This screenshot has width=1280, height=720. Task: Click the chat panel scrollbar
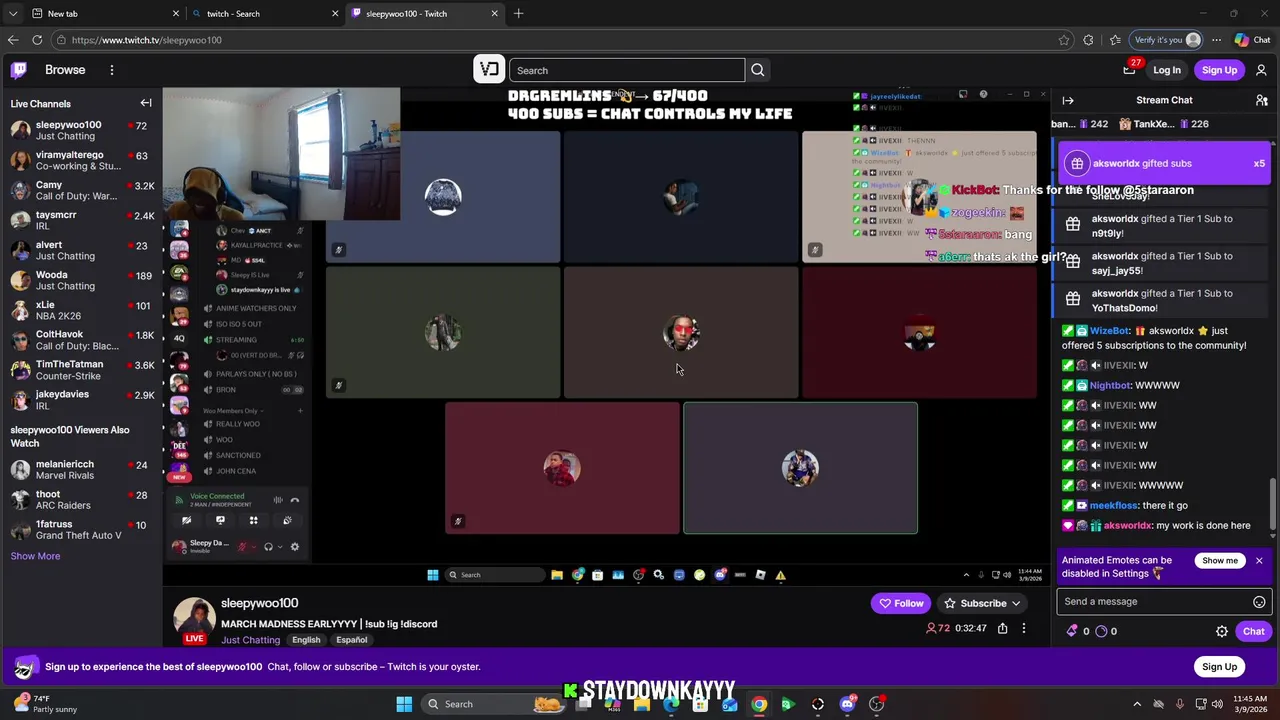tap(1273, 505)
